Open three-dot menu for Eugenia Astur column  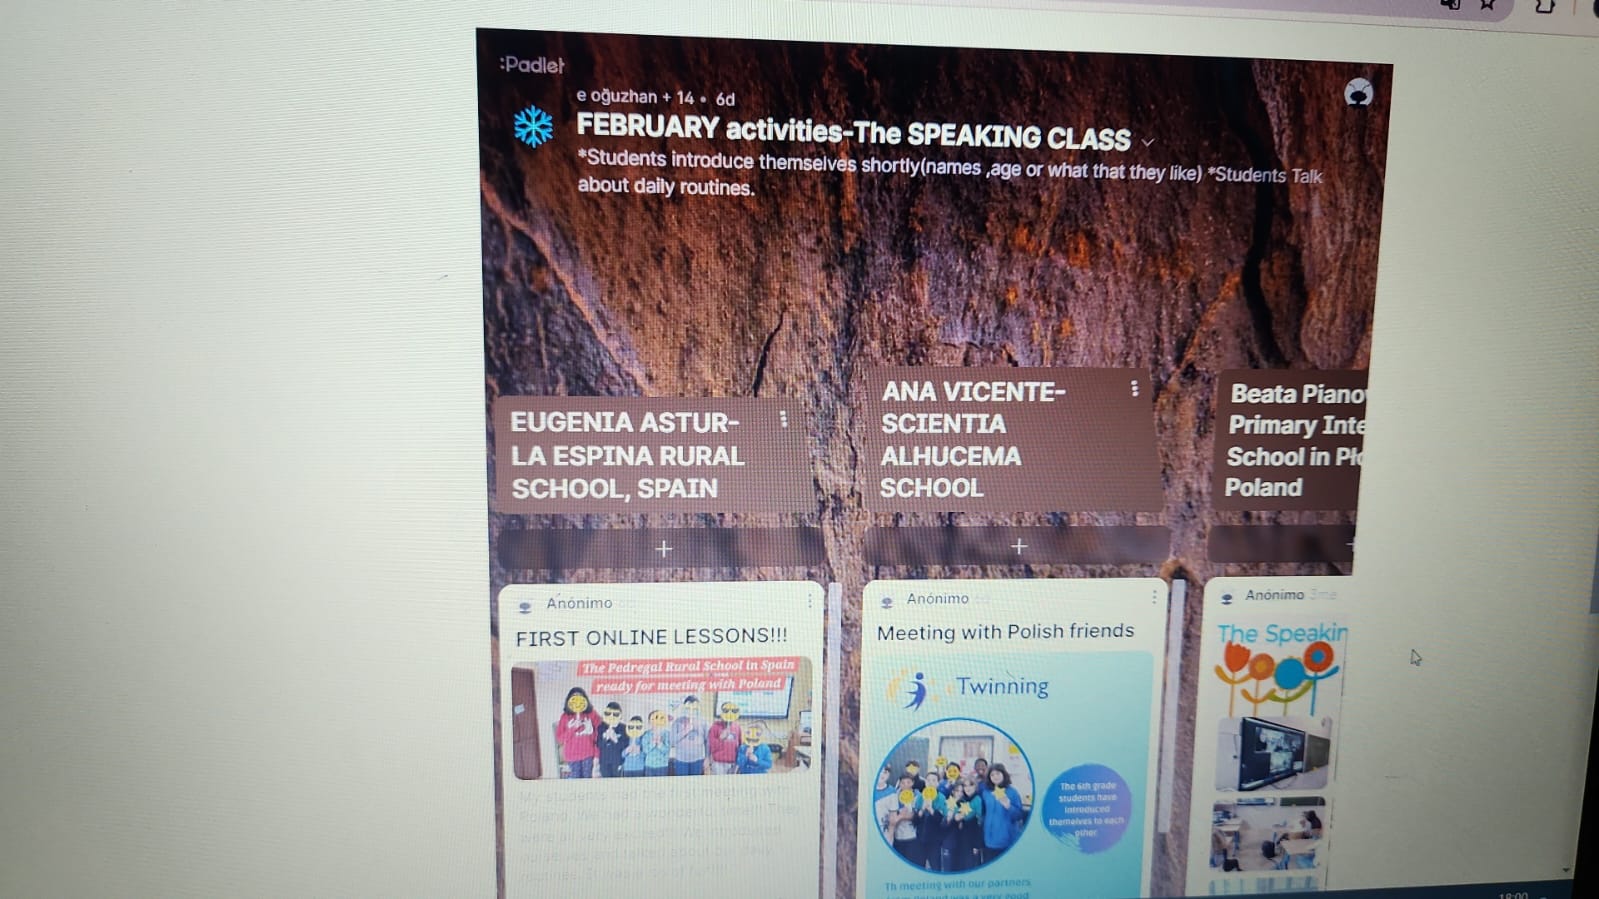783,420
